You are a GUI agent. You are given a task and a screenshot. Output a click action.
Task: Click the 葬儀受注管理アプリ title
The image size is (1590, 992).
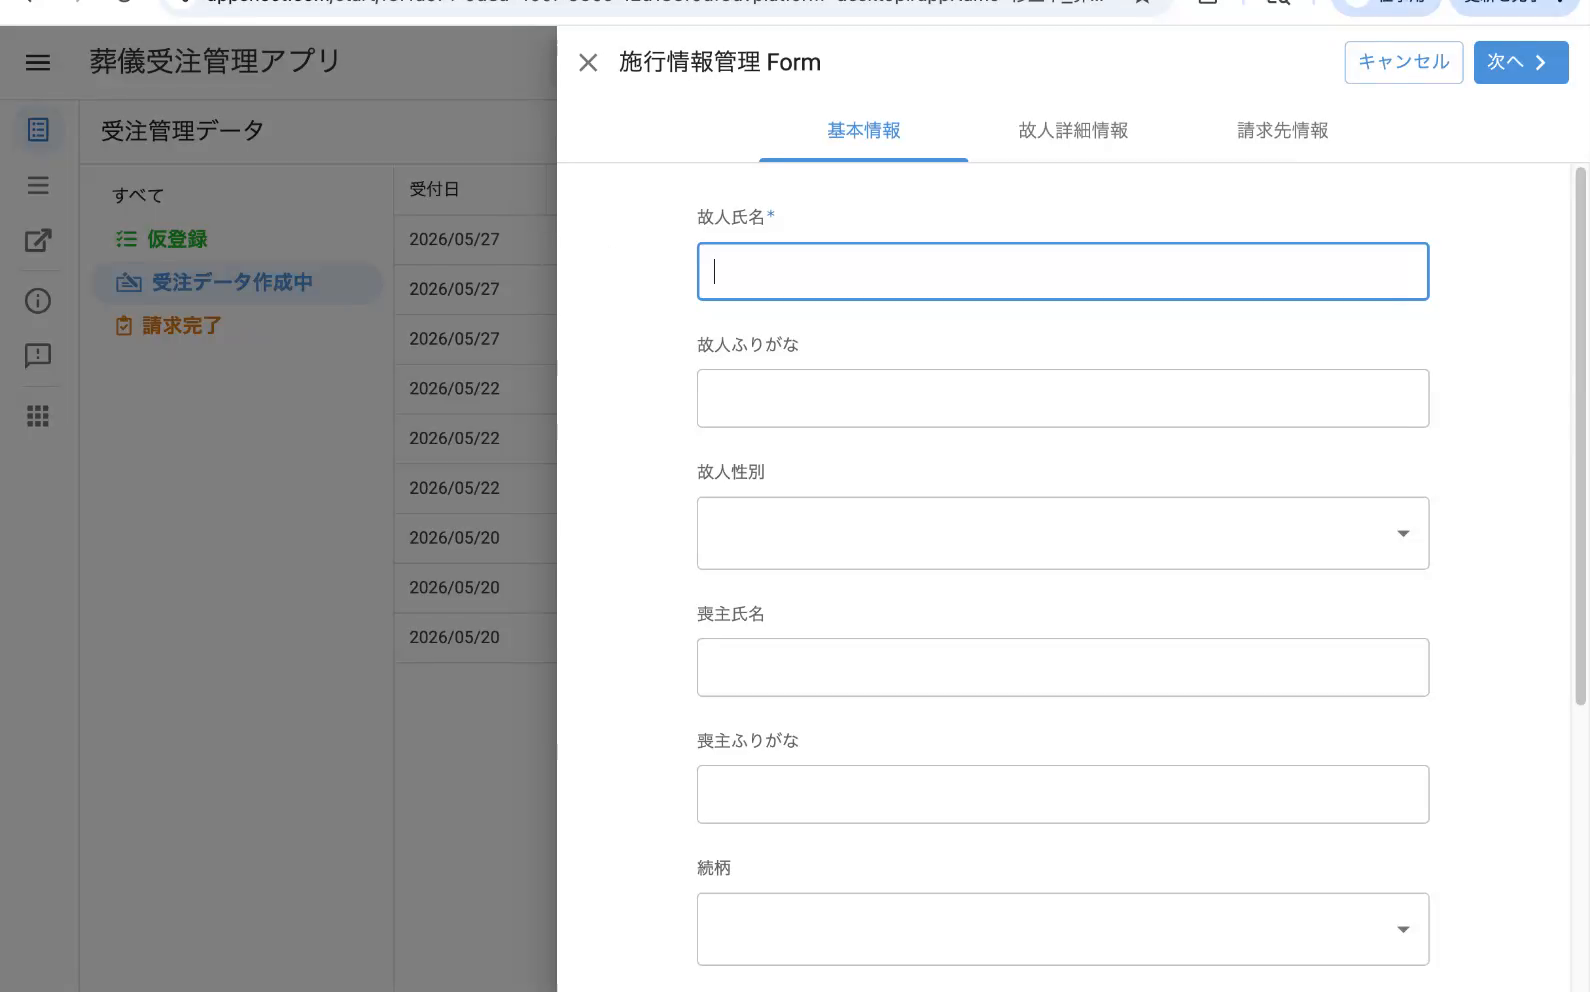click(215, 62)
